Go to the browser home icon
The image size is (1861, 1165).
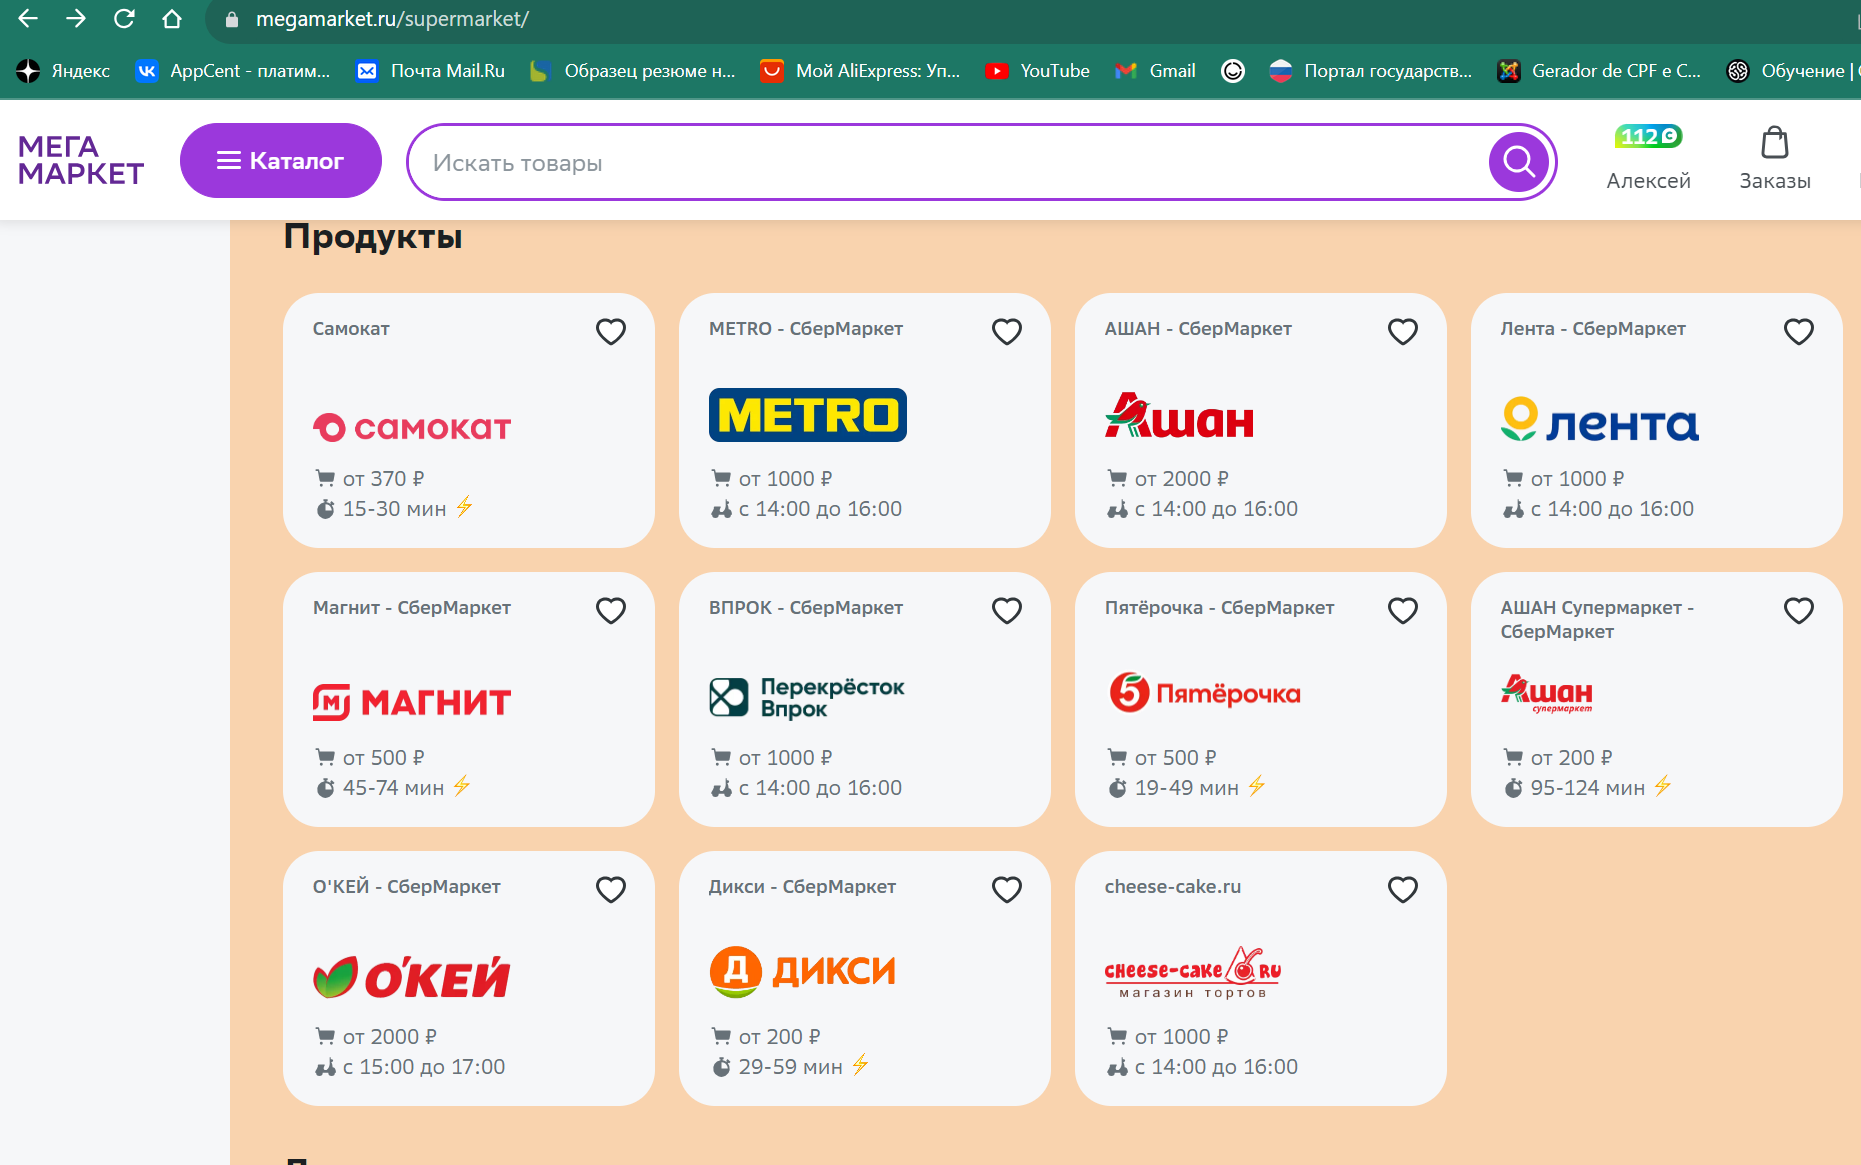pos(172,19)
